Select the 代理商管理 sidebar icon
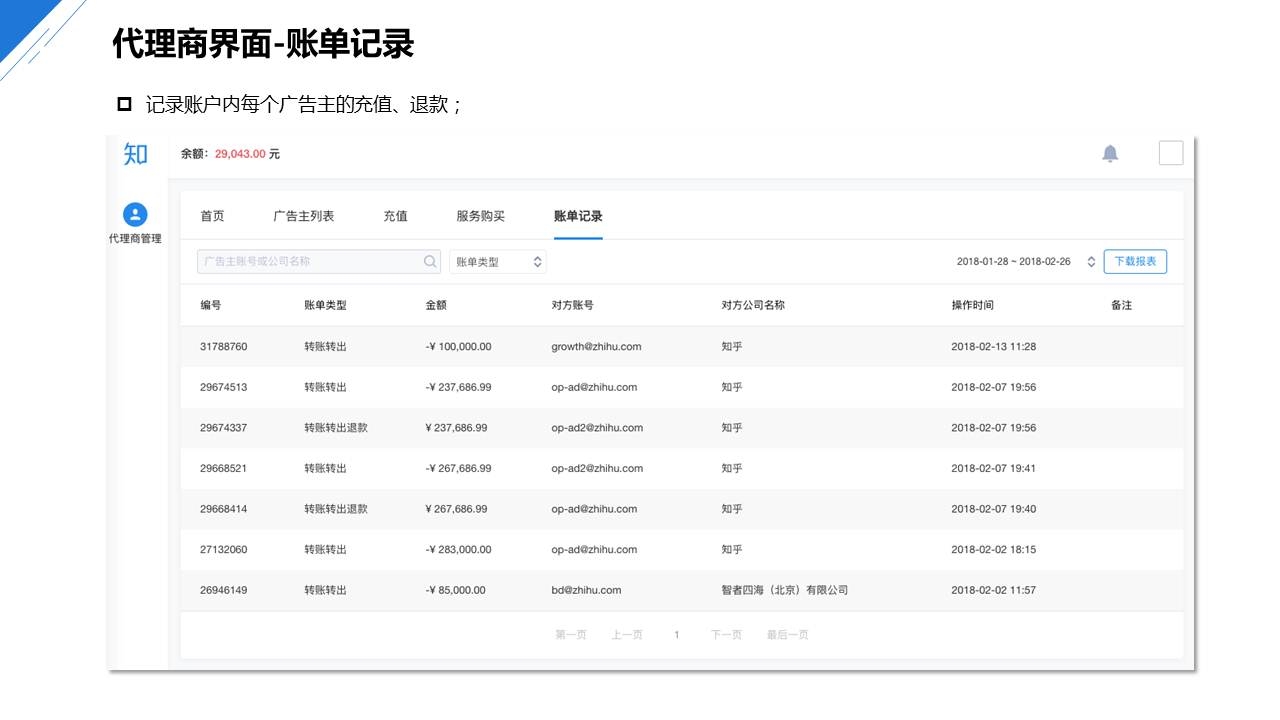 pyautogui.click(x=135, y=215)
